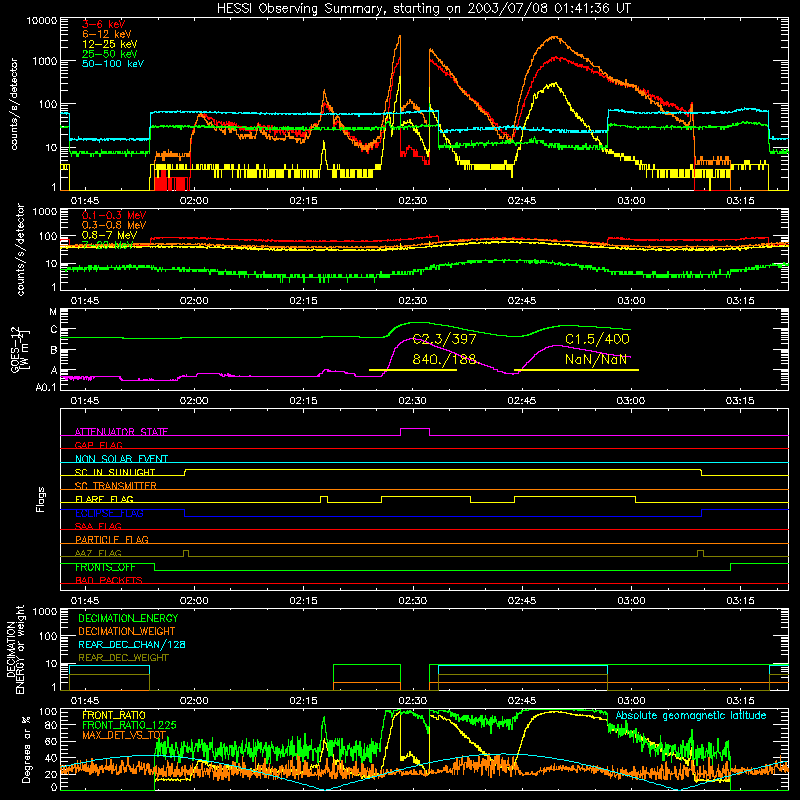Click the REAR_DEC_CHAN/128 legend label

[132, 644]
